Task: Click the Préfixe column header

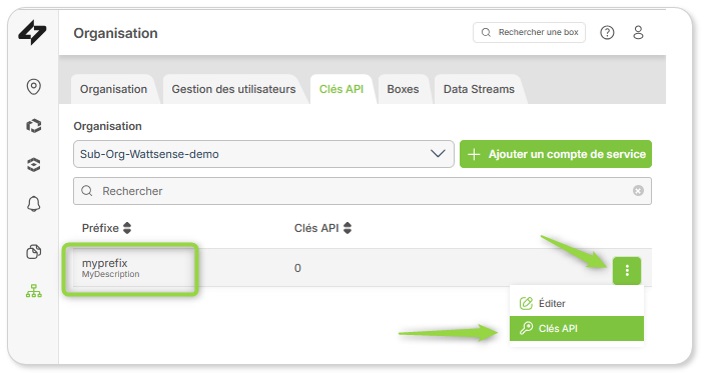Action: click(100, 228)
